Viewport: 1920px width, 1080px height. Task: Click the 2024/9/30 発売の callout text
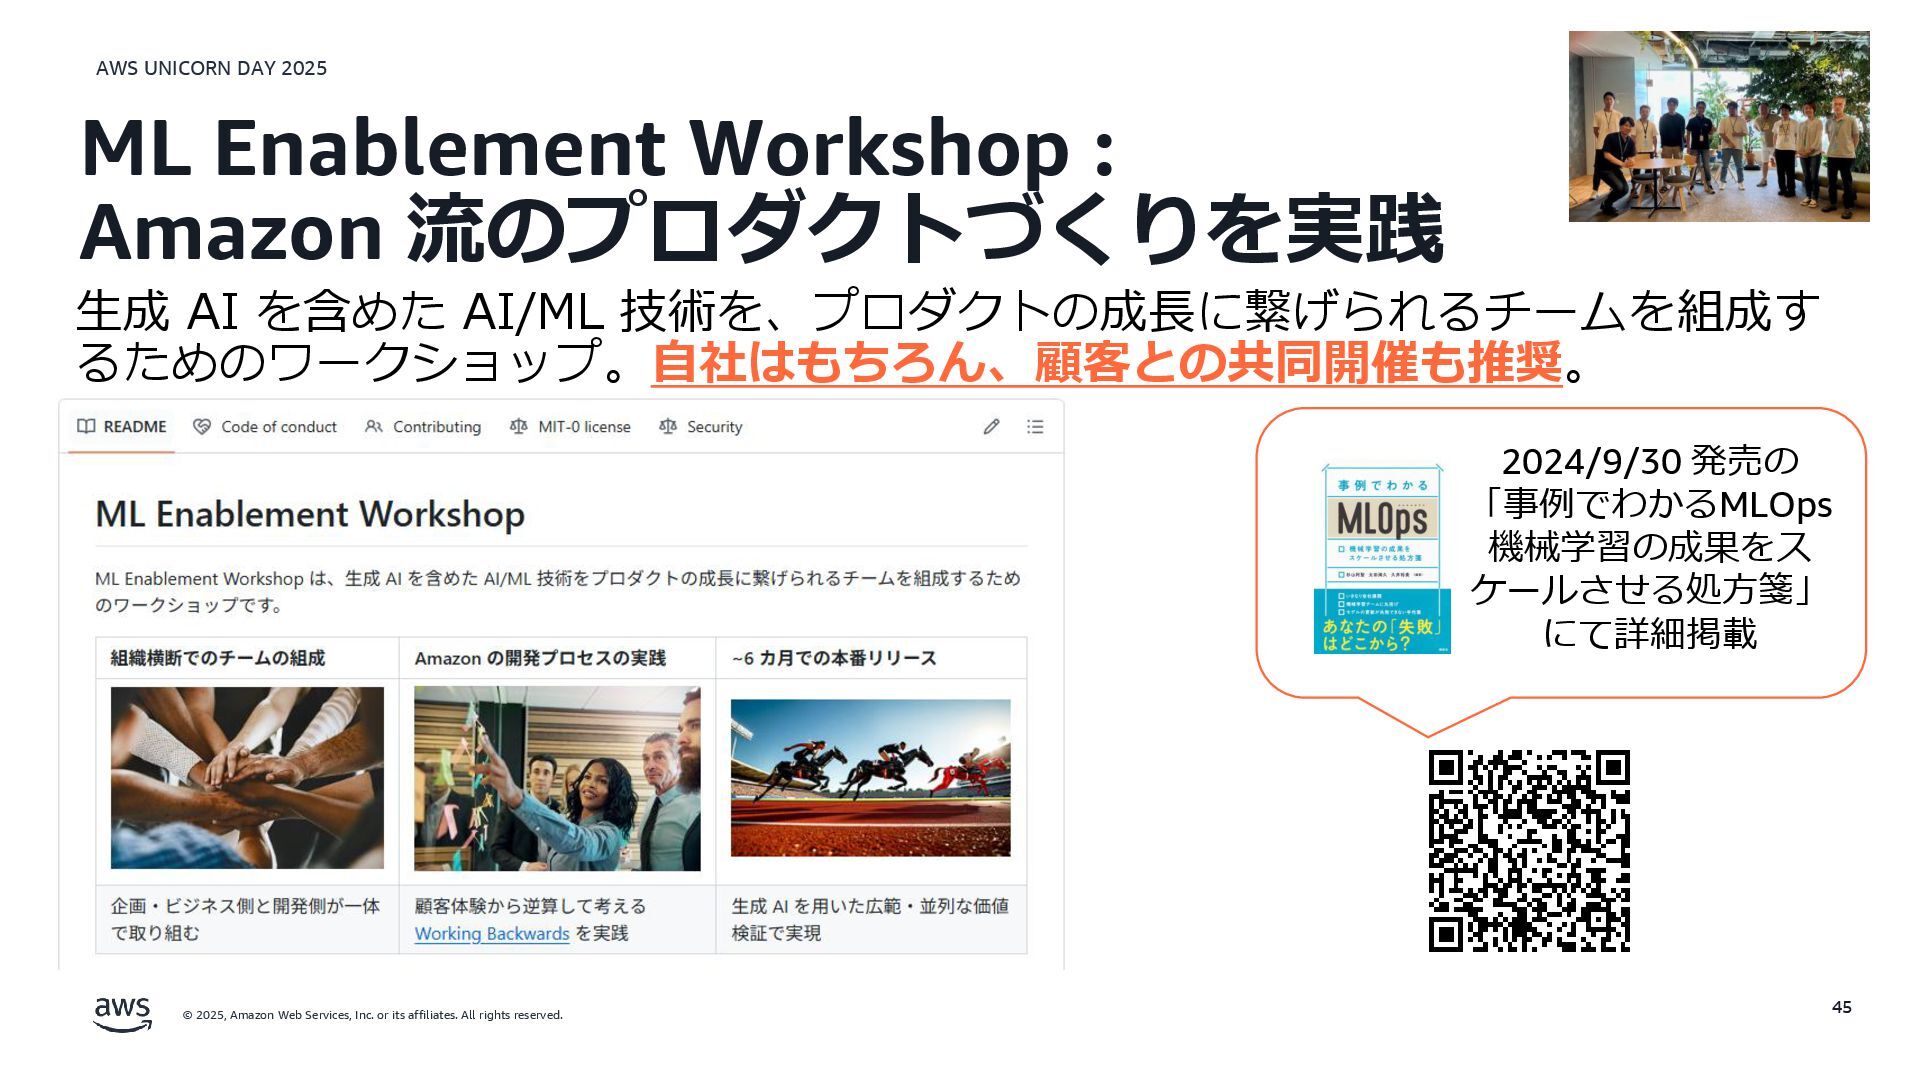point(1650,461)
